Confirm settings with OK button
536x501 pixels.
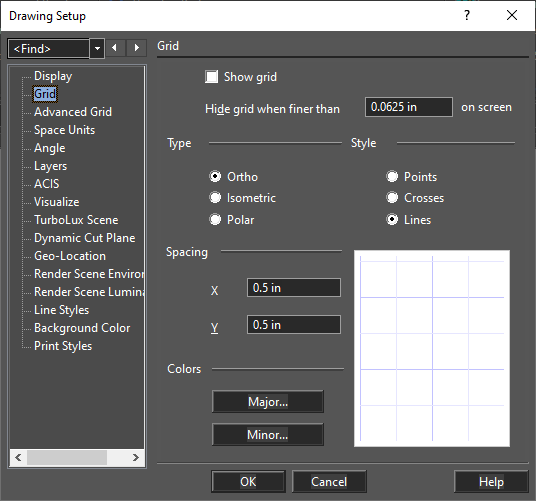pyautogui.click(x=248, y=482)
